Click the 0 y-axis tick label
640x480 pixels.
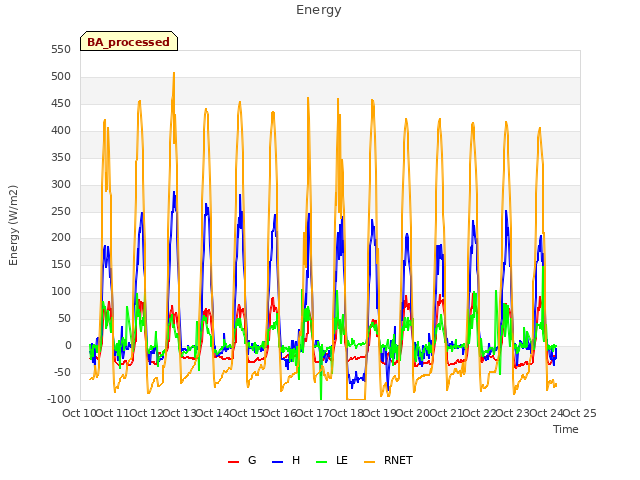(68, 345)
